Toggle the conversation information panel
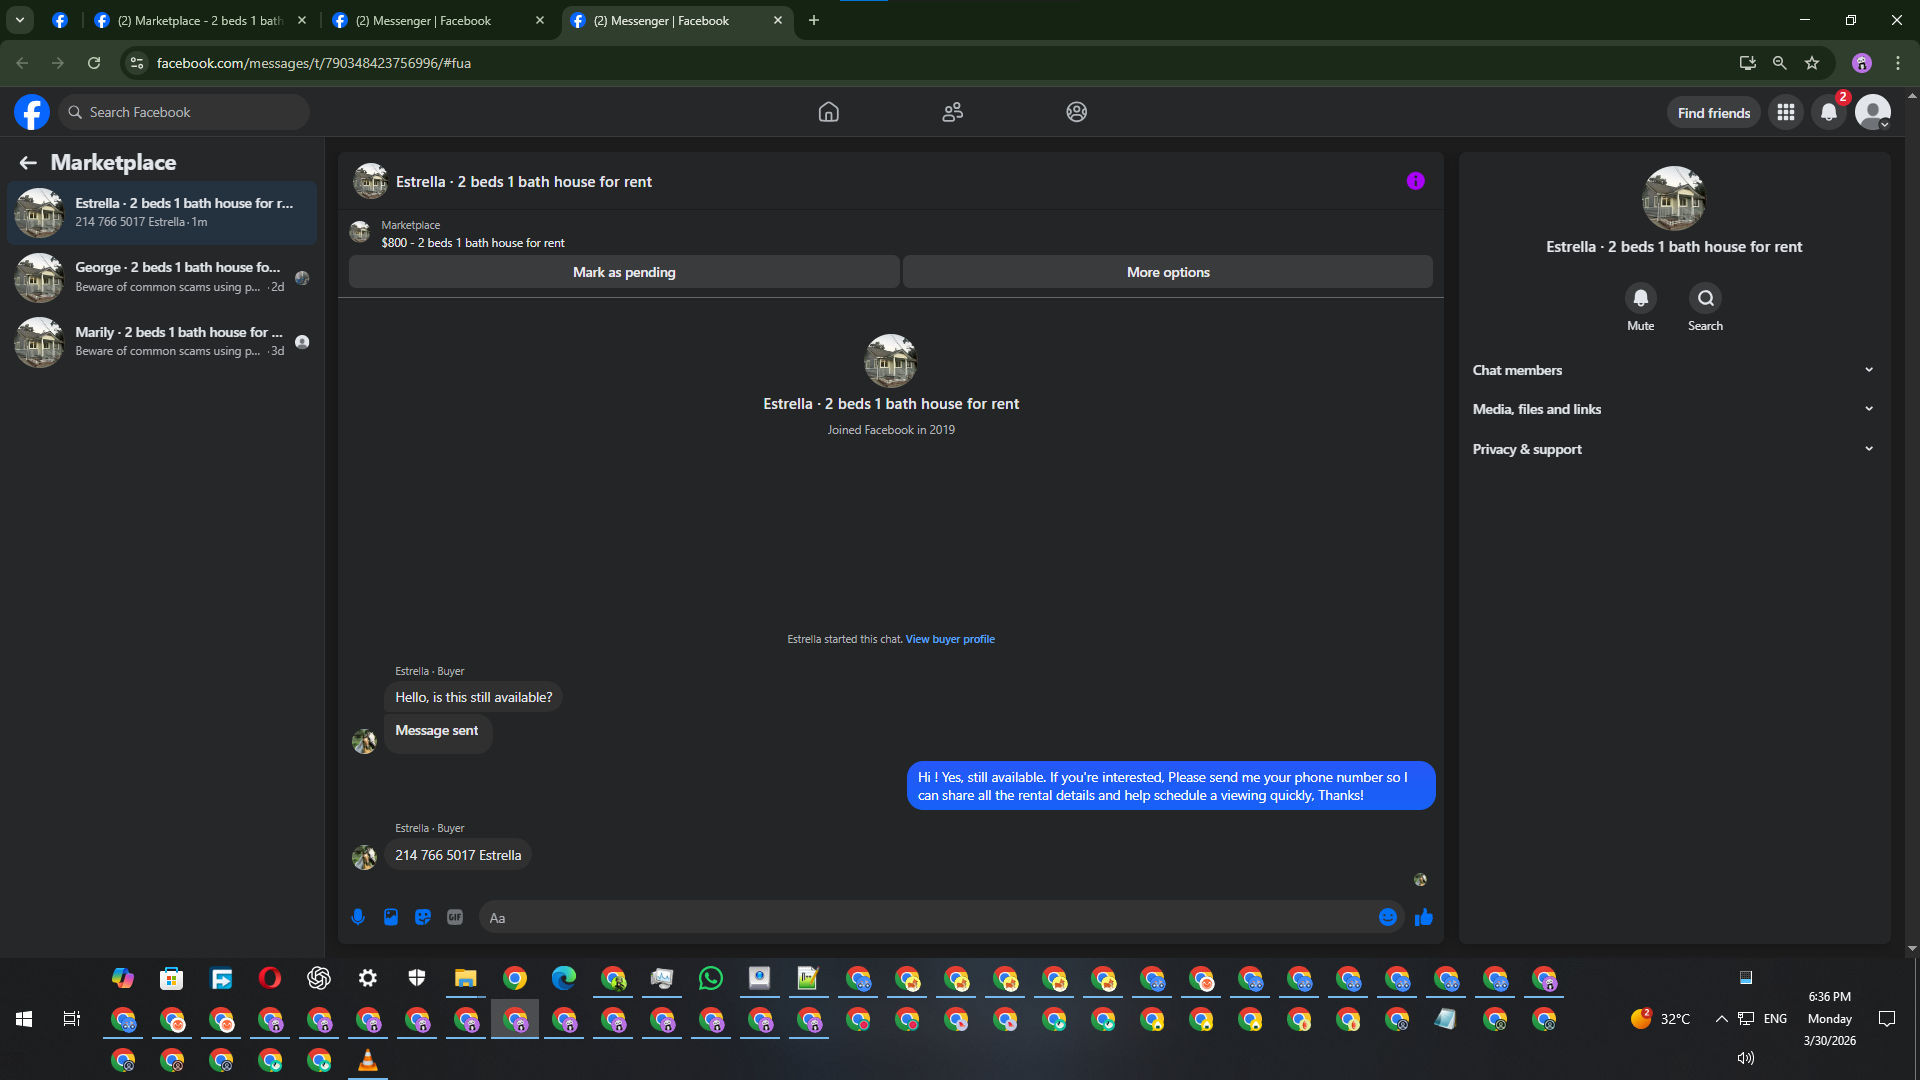The image size is (1920, 1080). (x=1415, y=181)
